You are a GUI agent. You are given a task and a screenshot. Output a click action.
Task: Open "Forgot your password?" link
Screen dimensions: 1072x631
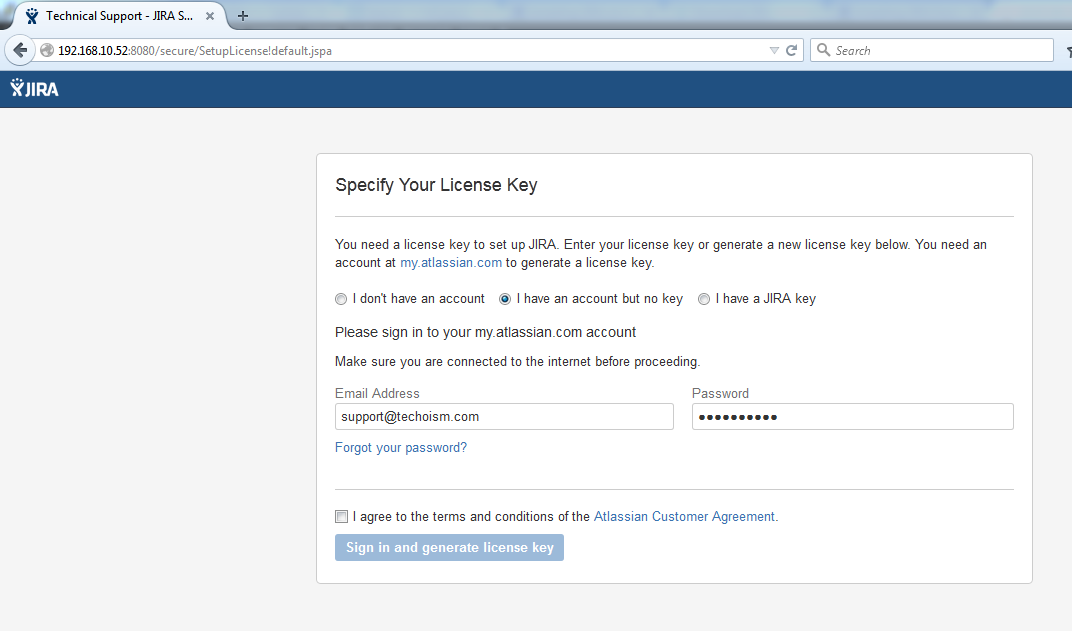pos(401,447)
